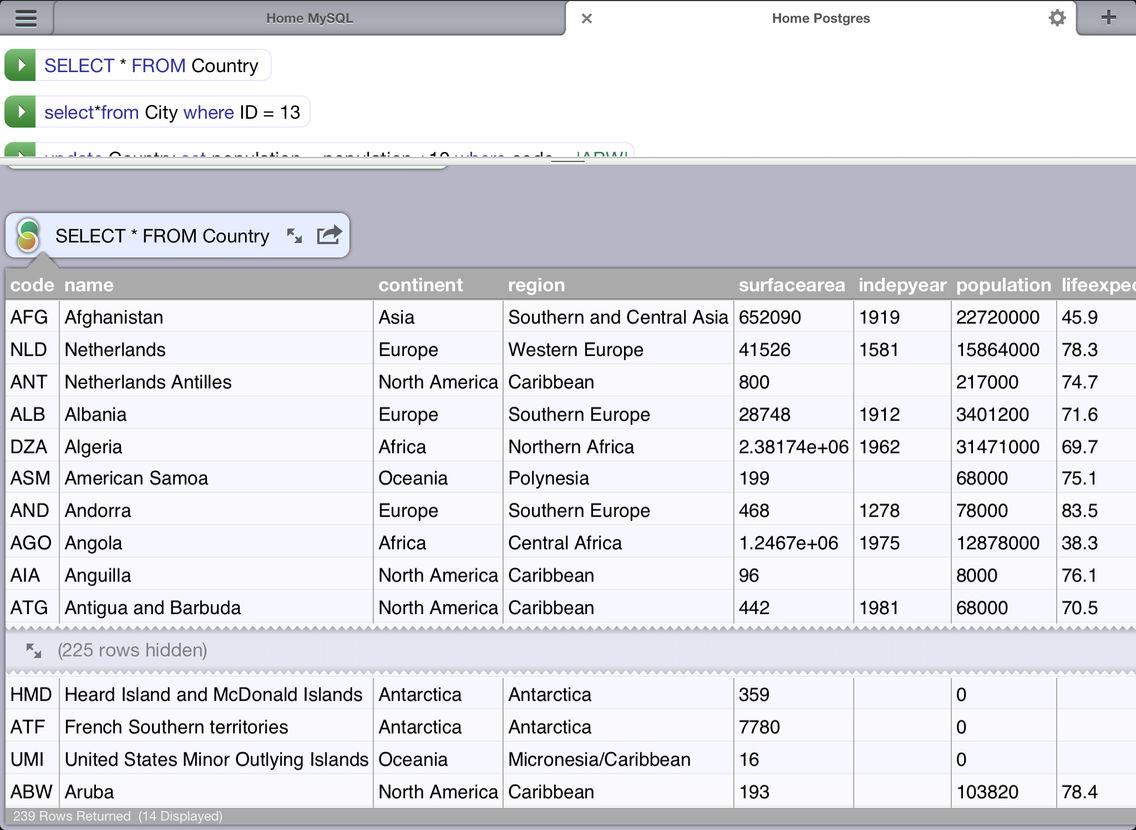Select the Home Postgres tab

(x=820, y=18)
